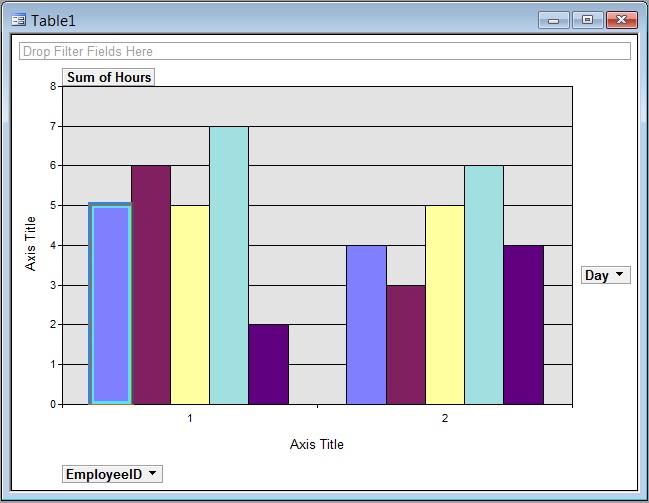Click employee 2's maroon bar at value 3
This screenshot has width=649, height=503.
click(406, 345)
